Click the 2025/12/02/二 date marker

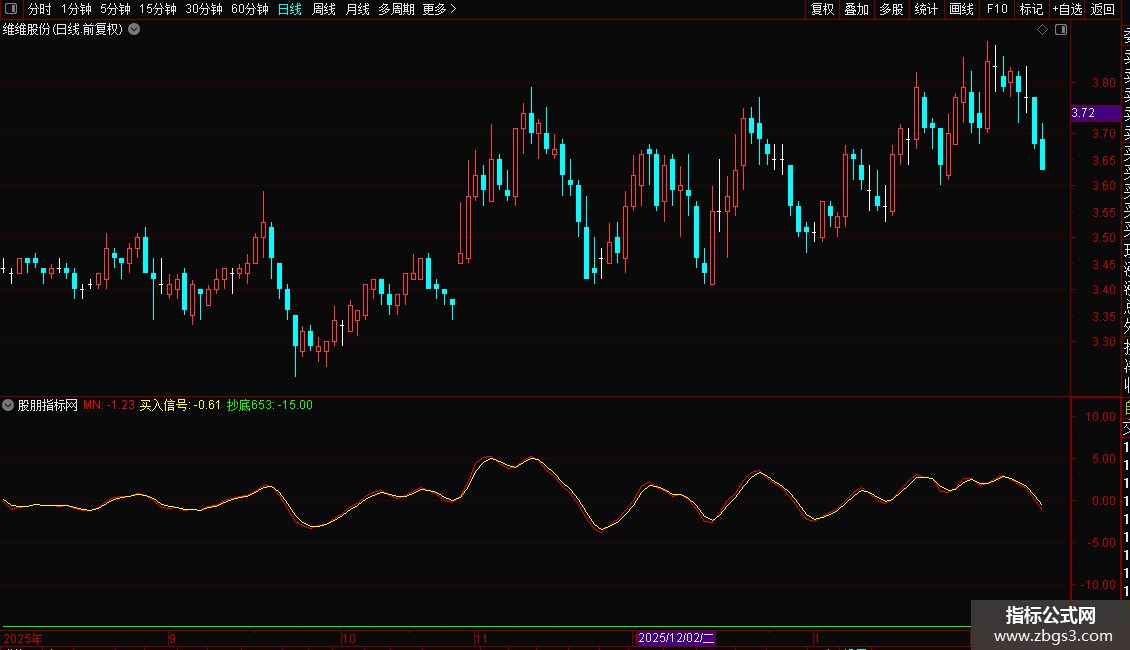(676, 638)
